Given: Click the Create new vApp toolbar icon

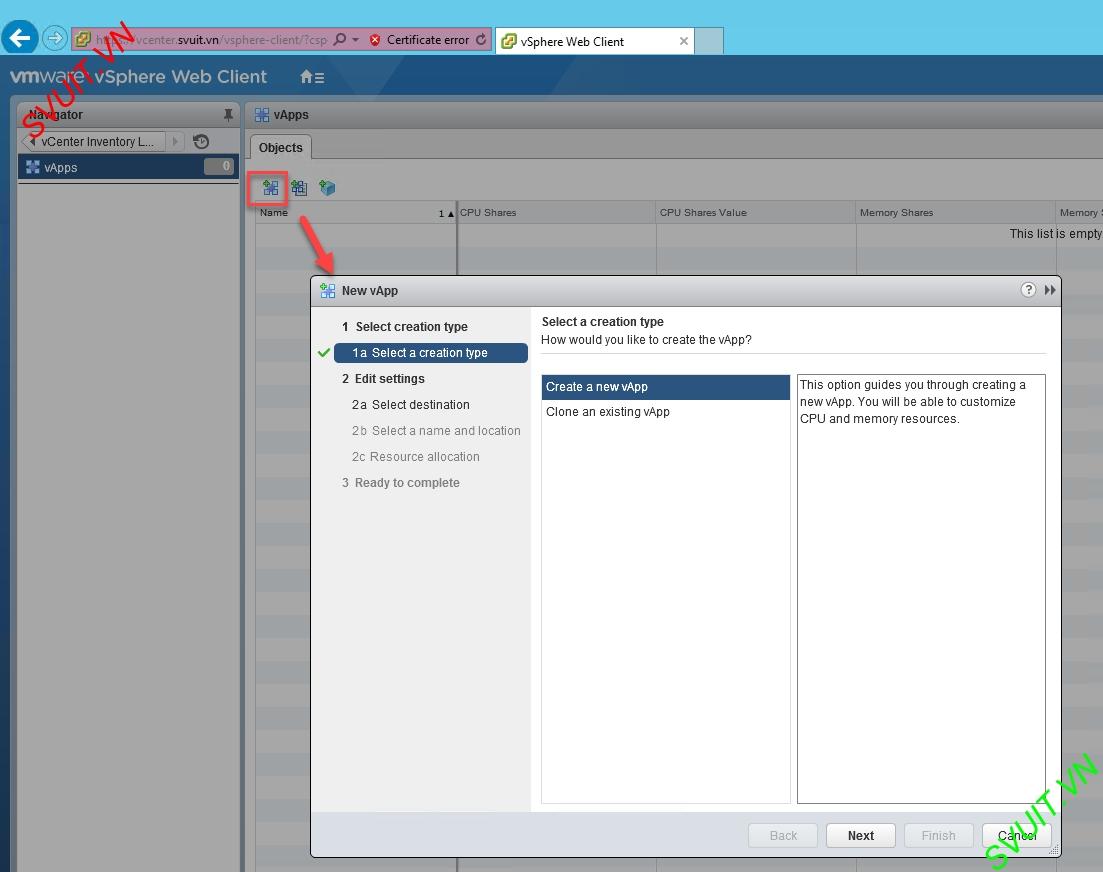Looking at the screenshot, I should (271, 188).
